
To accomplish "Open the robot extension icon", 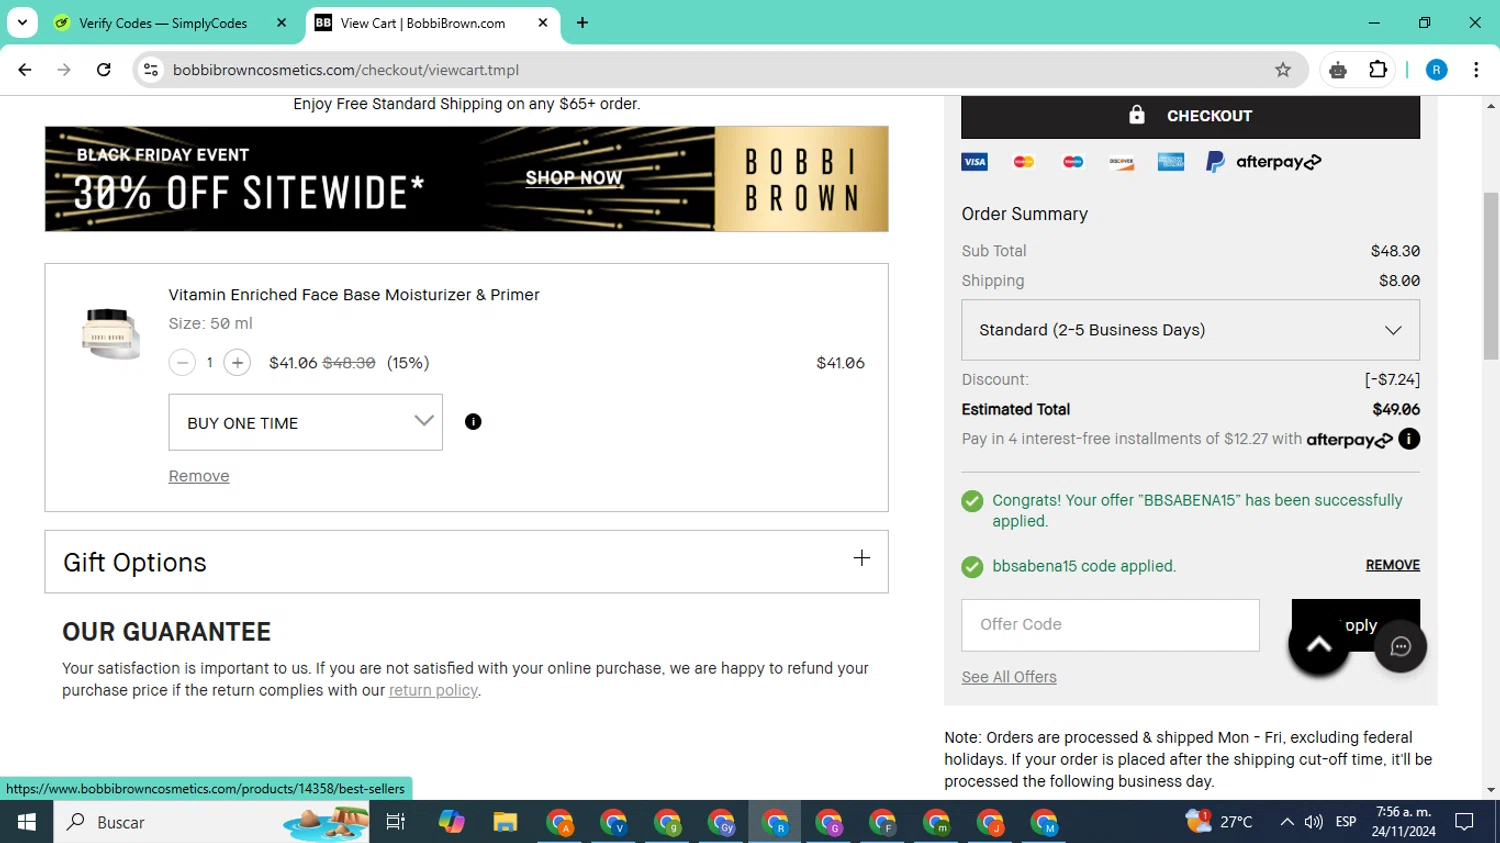I will (x=1338, y=70).
